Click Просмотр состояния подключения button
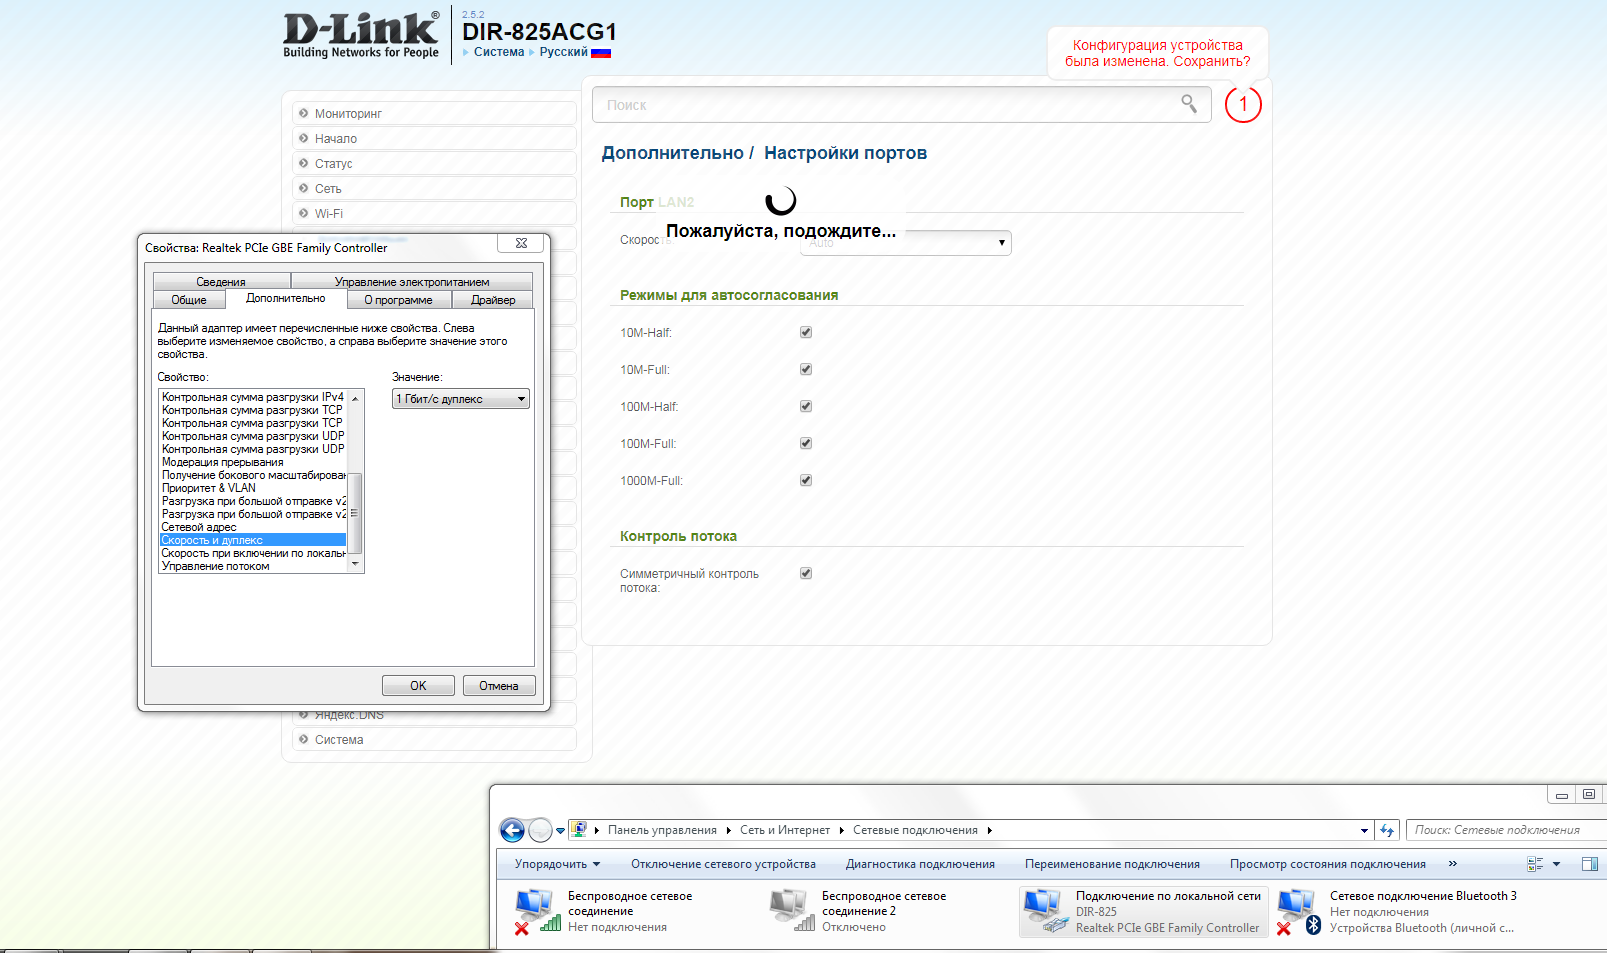The height and width of the screenshot is (953, 1607). coord(1328,864)
